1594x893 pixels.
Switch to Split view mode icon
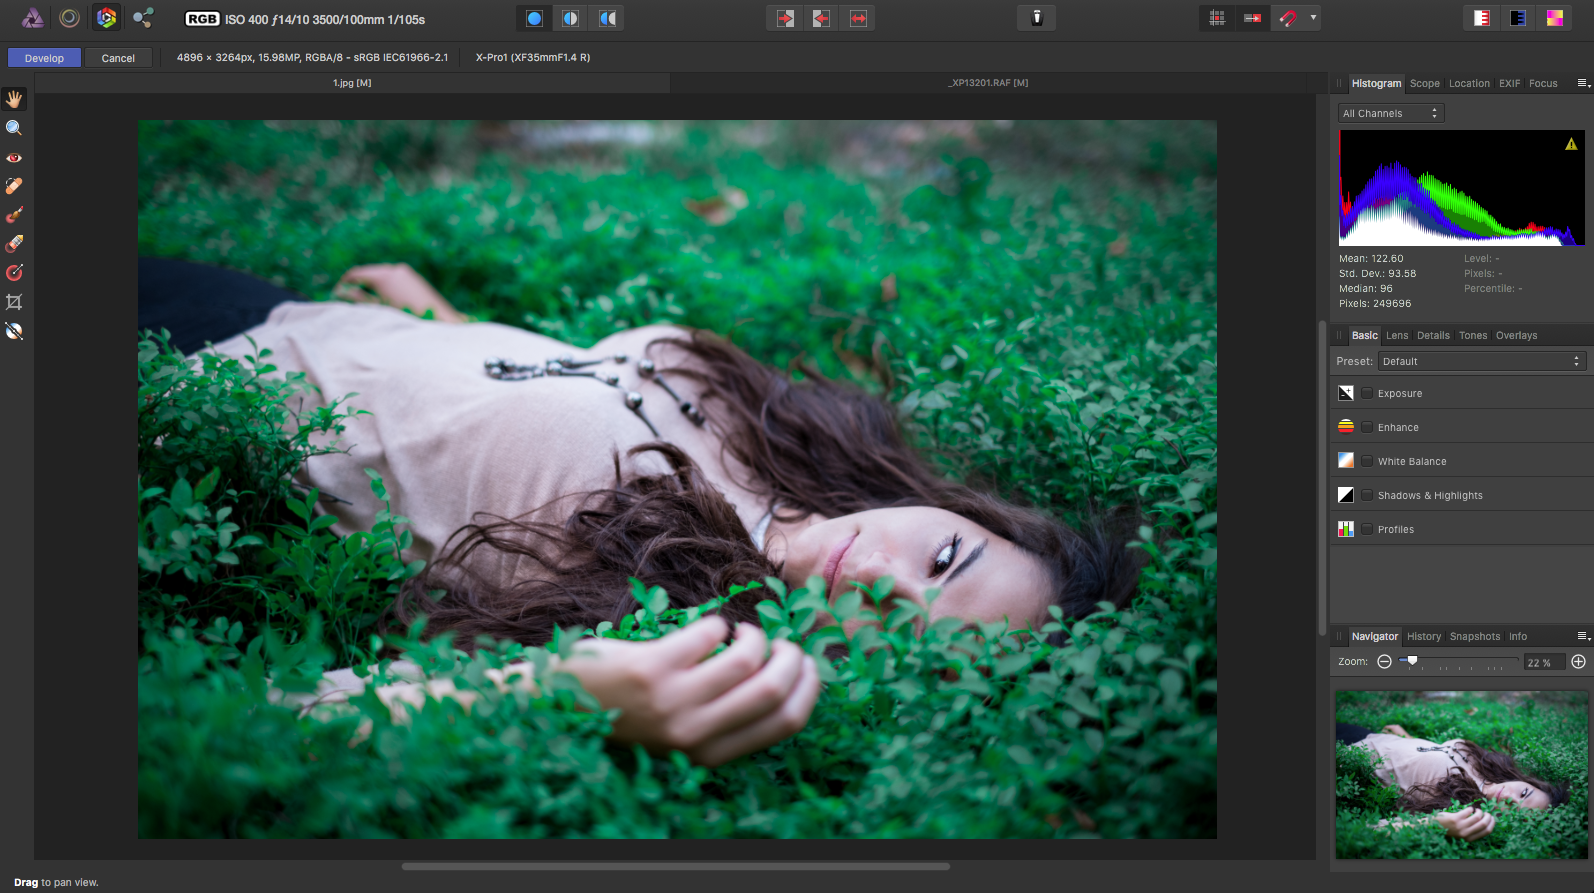[x=570, y=18]
